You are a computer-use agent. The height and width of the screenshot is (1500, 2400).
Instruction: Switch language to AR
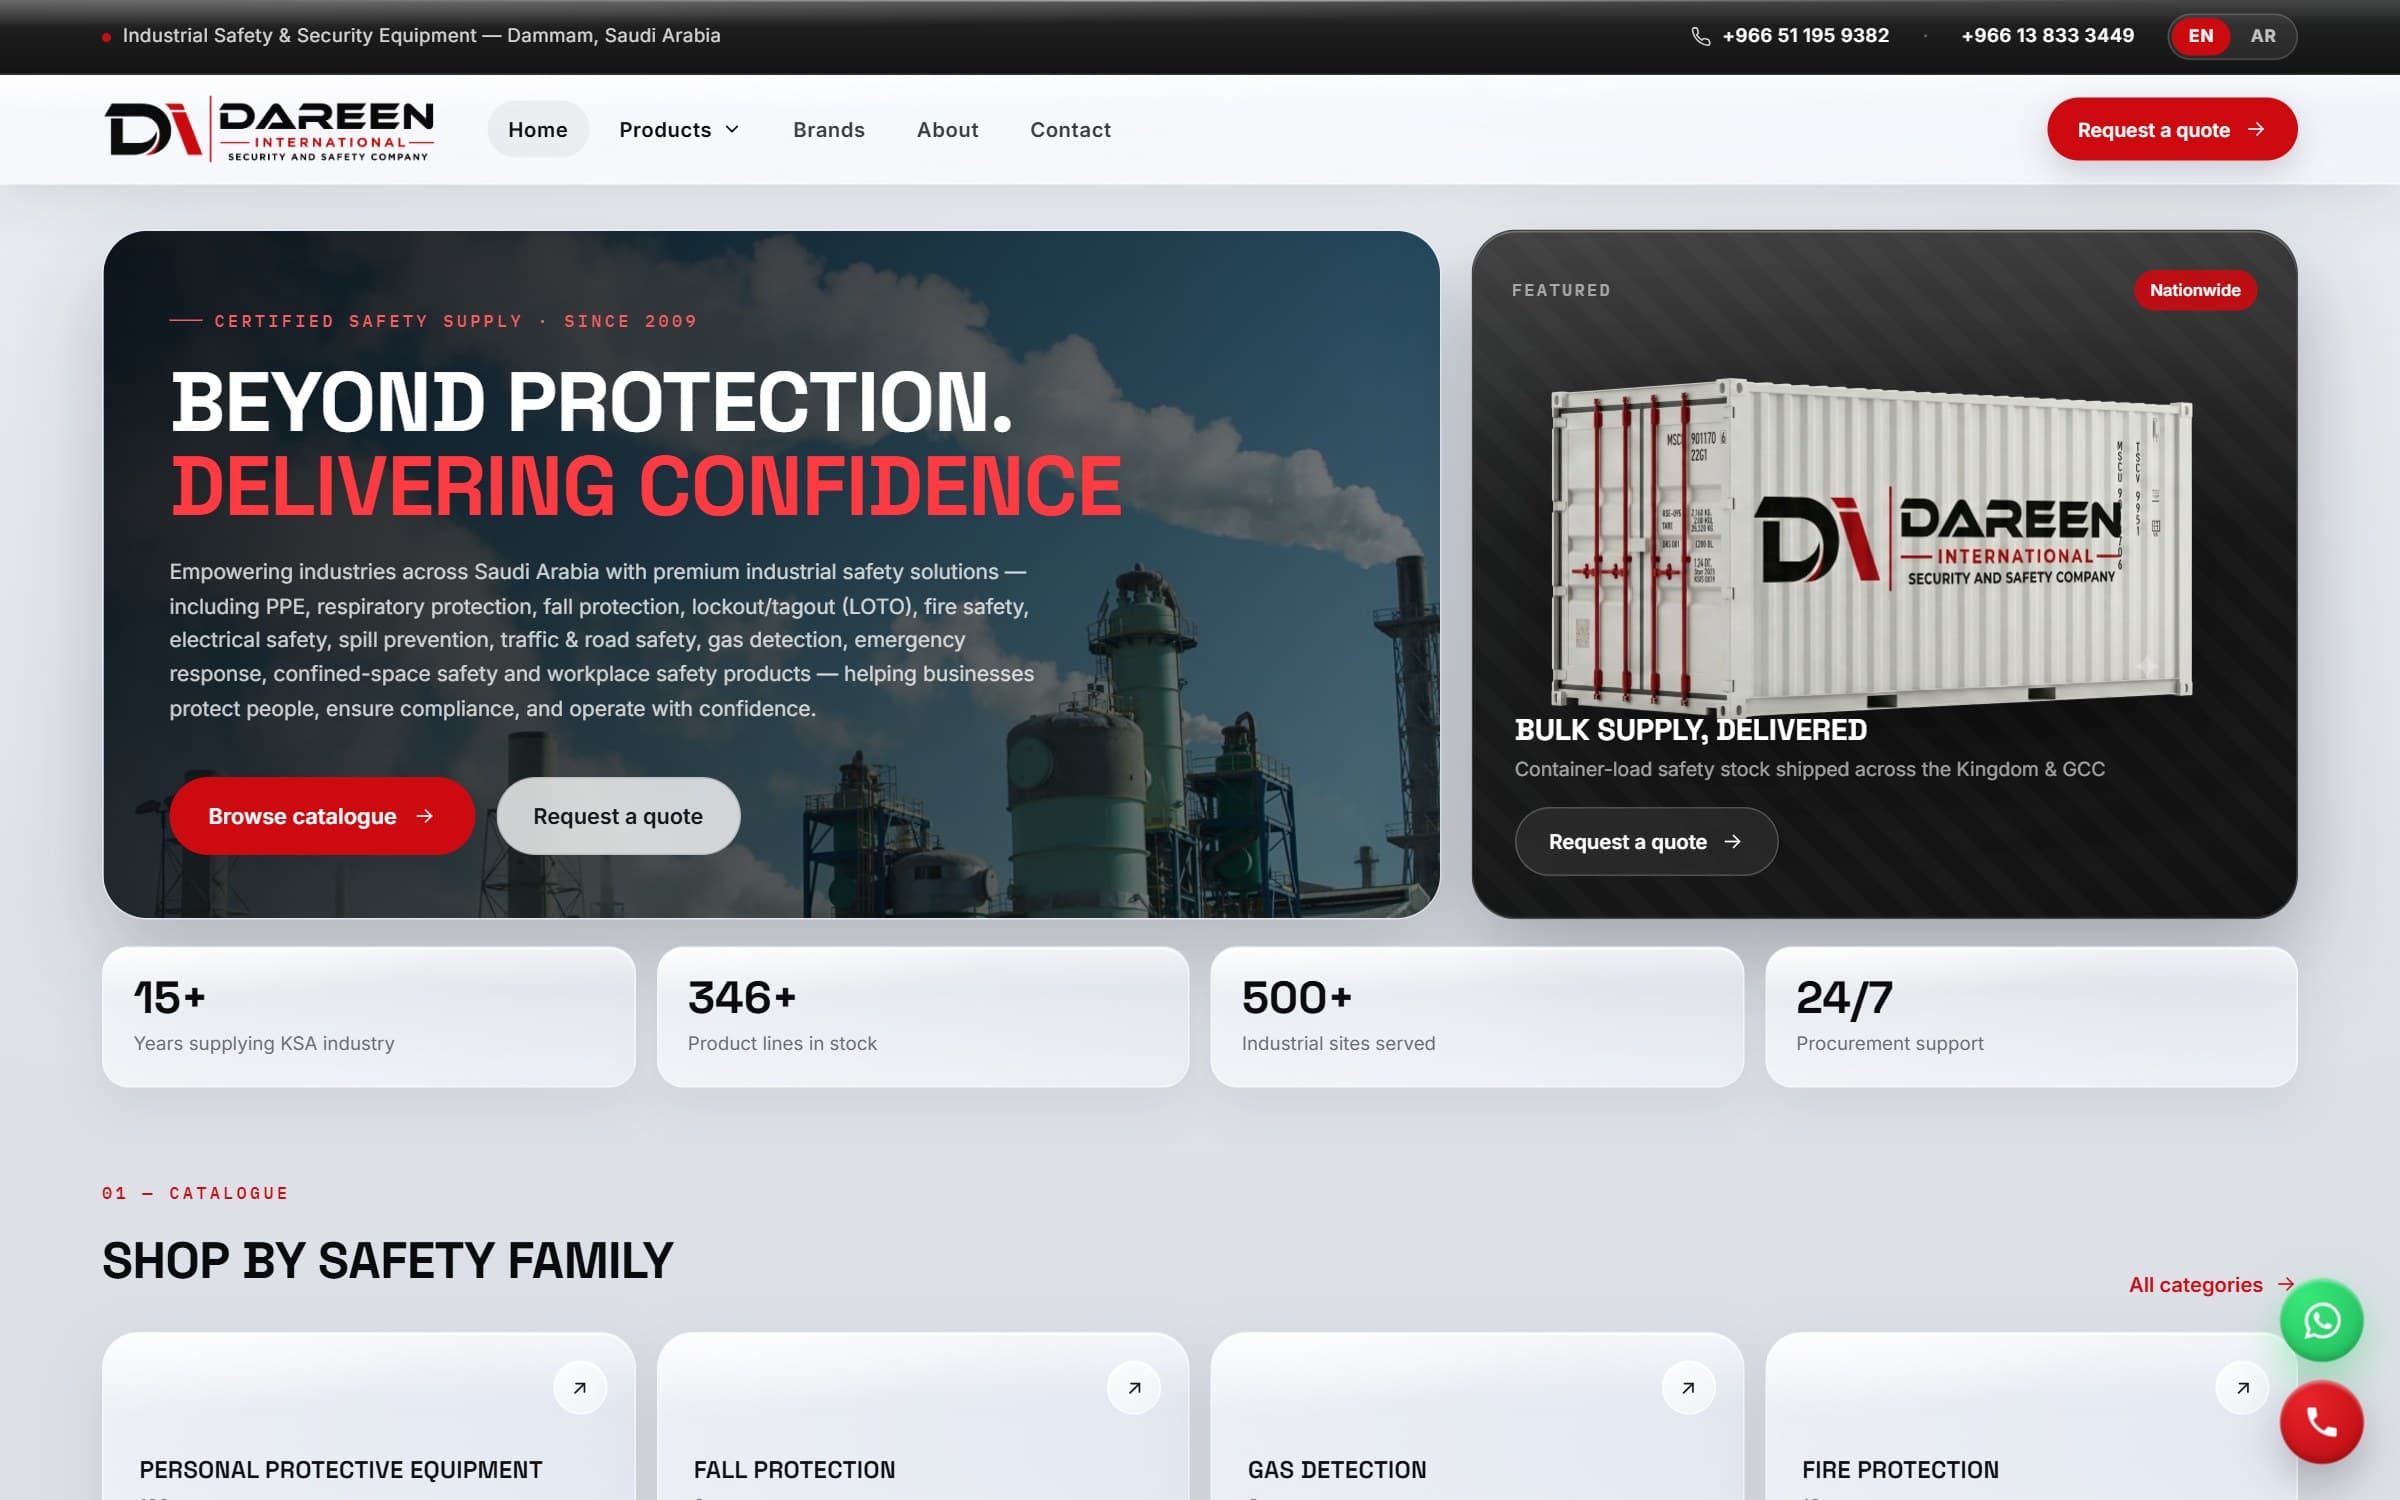2263,36
